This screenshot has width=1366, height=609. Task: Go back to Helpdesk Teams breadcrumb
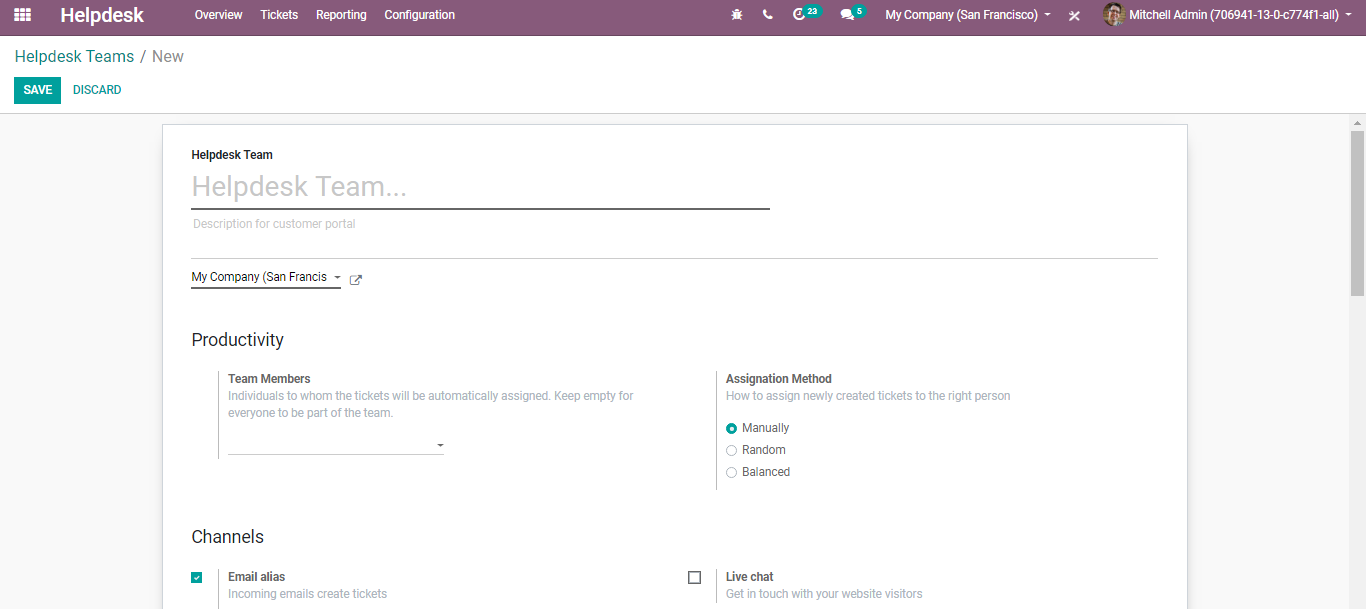[x=74, y=56]
